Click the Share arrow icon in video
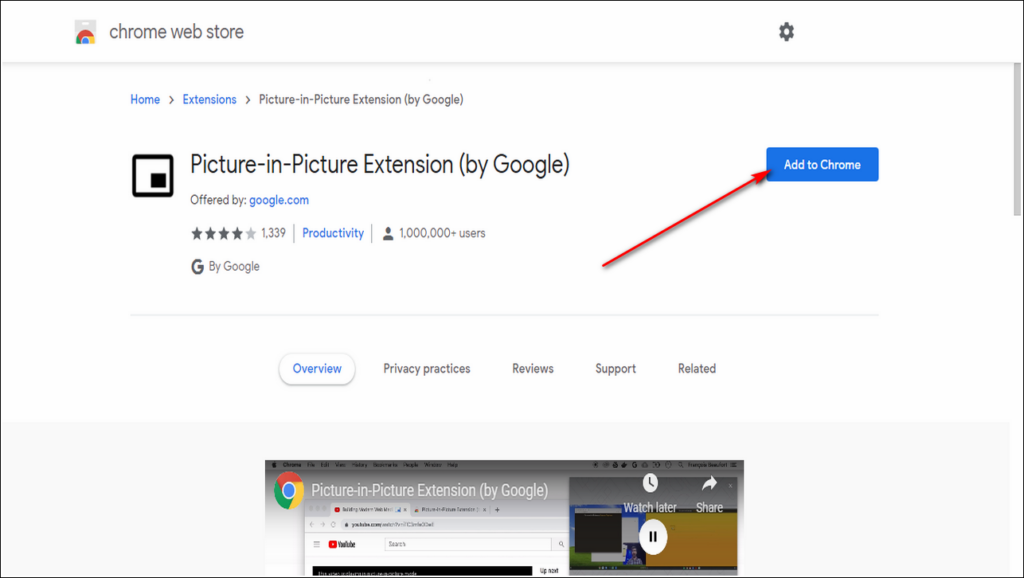The image size is (1024, 578). 709,484
